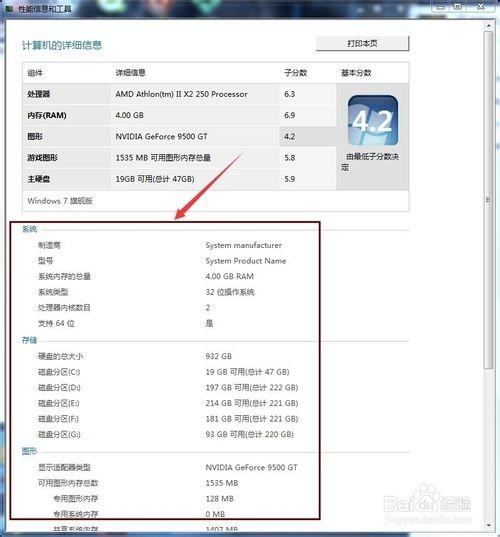Click memory subscore 6.9
This screenshot has width=500, height=537.
(x=289, y=115)
